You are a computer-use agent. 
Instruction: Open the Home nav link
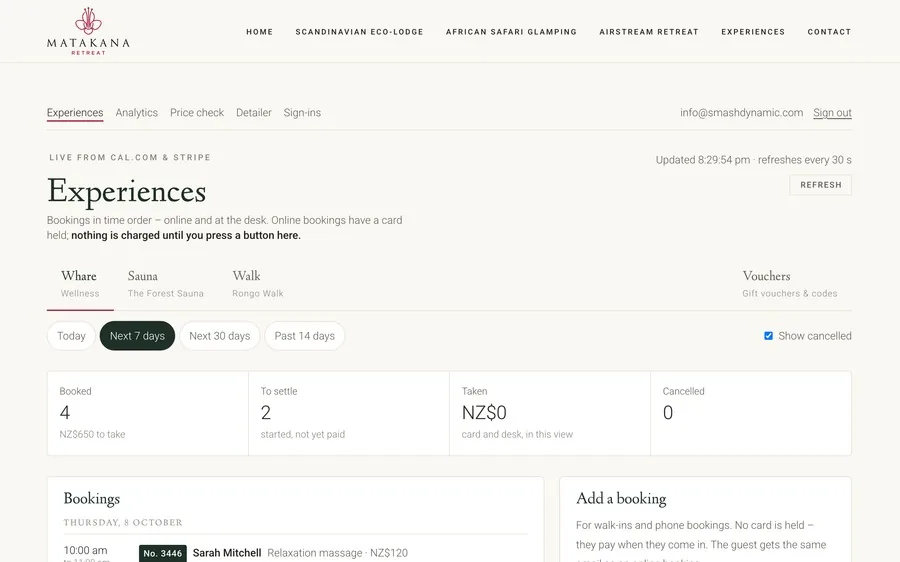259,32
